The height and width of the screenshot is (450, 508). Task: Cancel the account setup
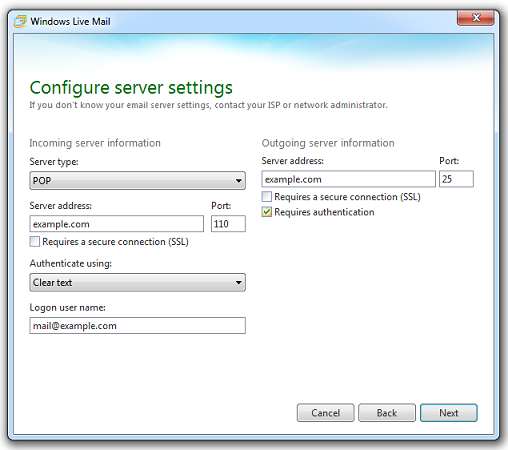click(x=325, y=413)
